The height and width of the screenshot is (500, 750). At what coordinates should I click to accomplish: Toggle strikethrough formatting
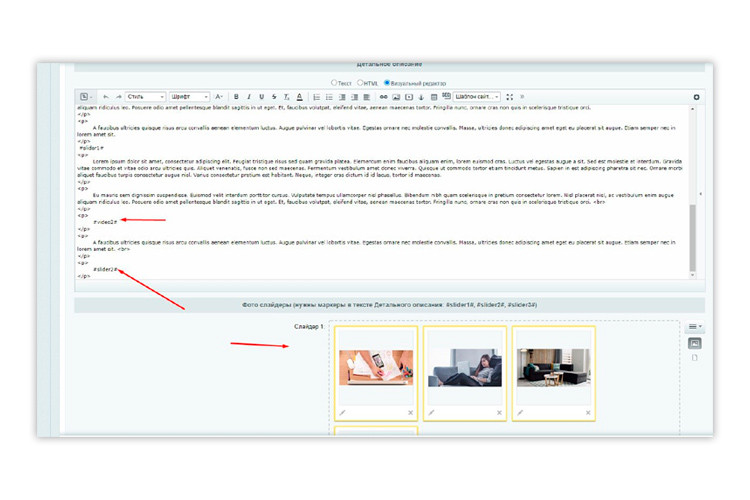tap(274, 97)
